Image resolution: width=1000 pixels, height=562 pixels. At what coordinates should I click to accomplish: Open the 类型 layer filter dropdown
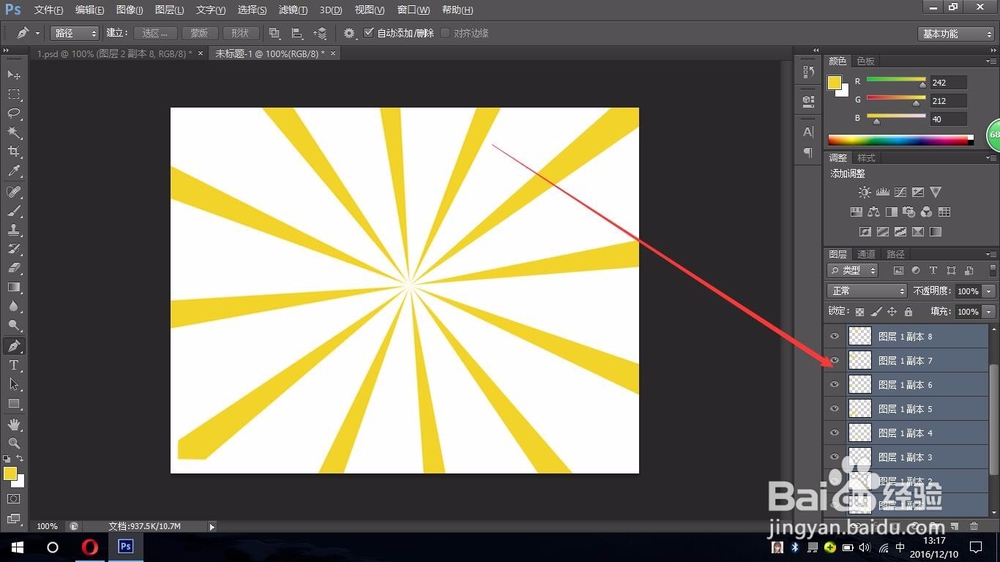pyautogui.click(x=853, y=270)
